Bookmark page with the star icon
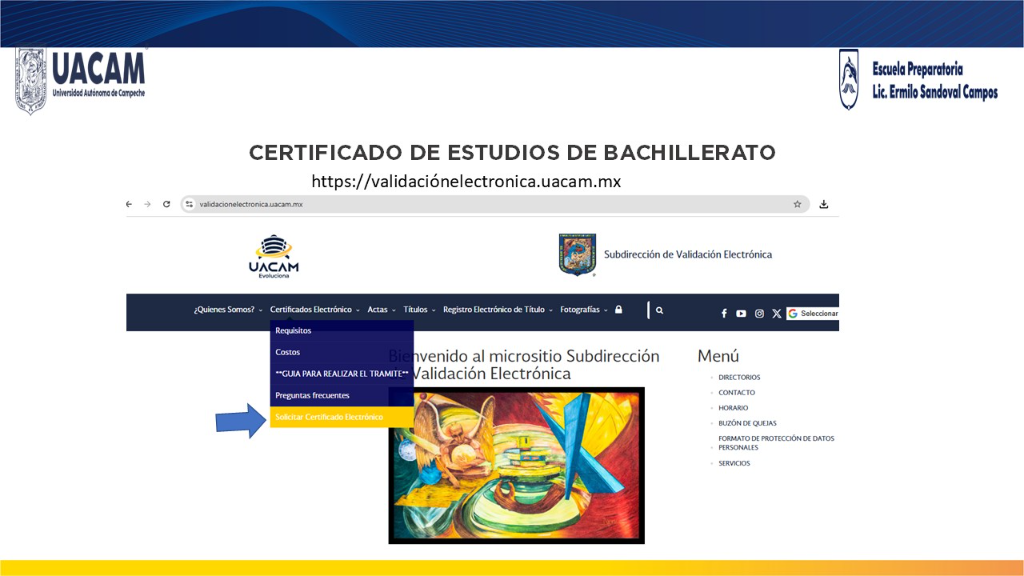Viewport: 1024px width, 576px height. click(797, 204)
